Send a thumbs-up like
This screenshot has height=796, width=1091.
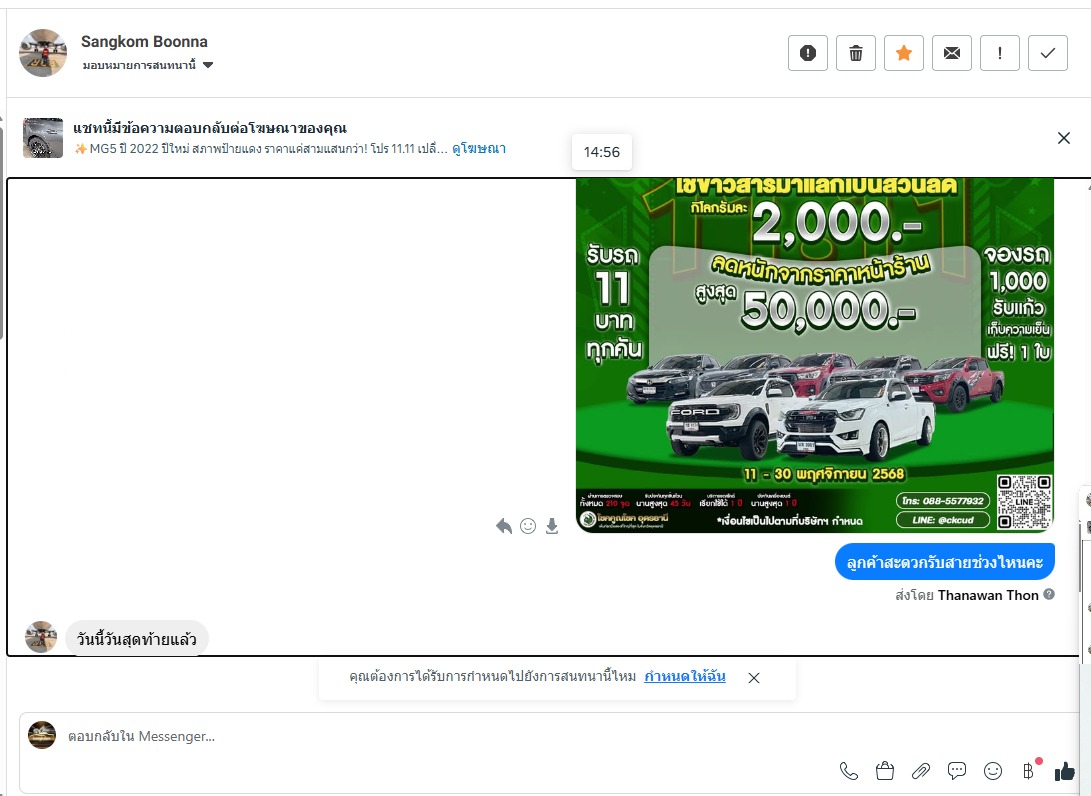pos(1065,771)
